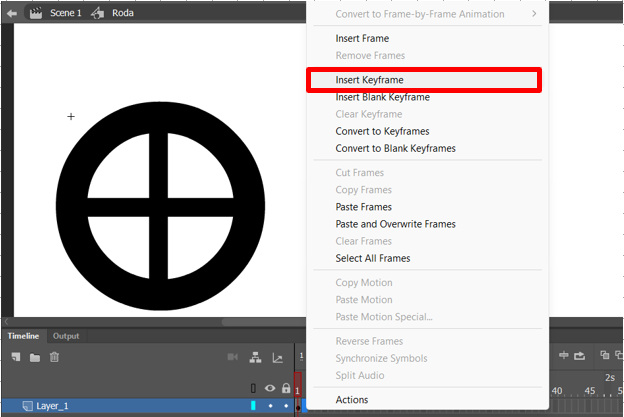Click the center frame icon

point(564,355)
